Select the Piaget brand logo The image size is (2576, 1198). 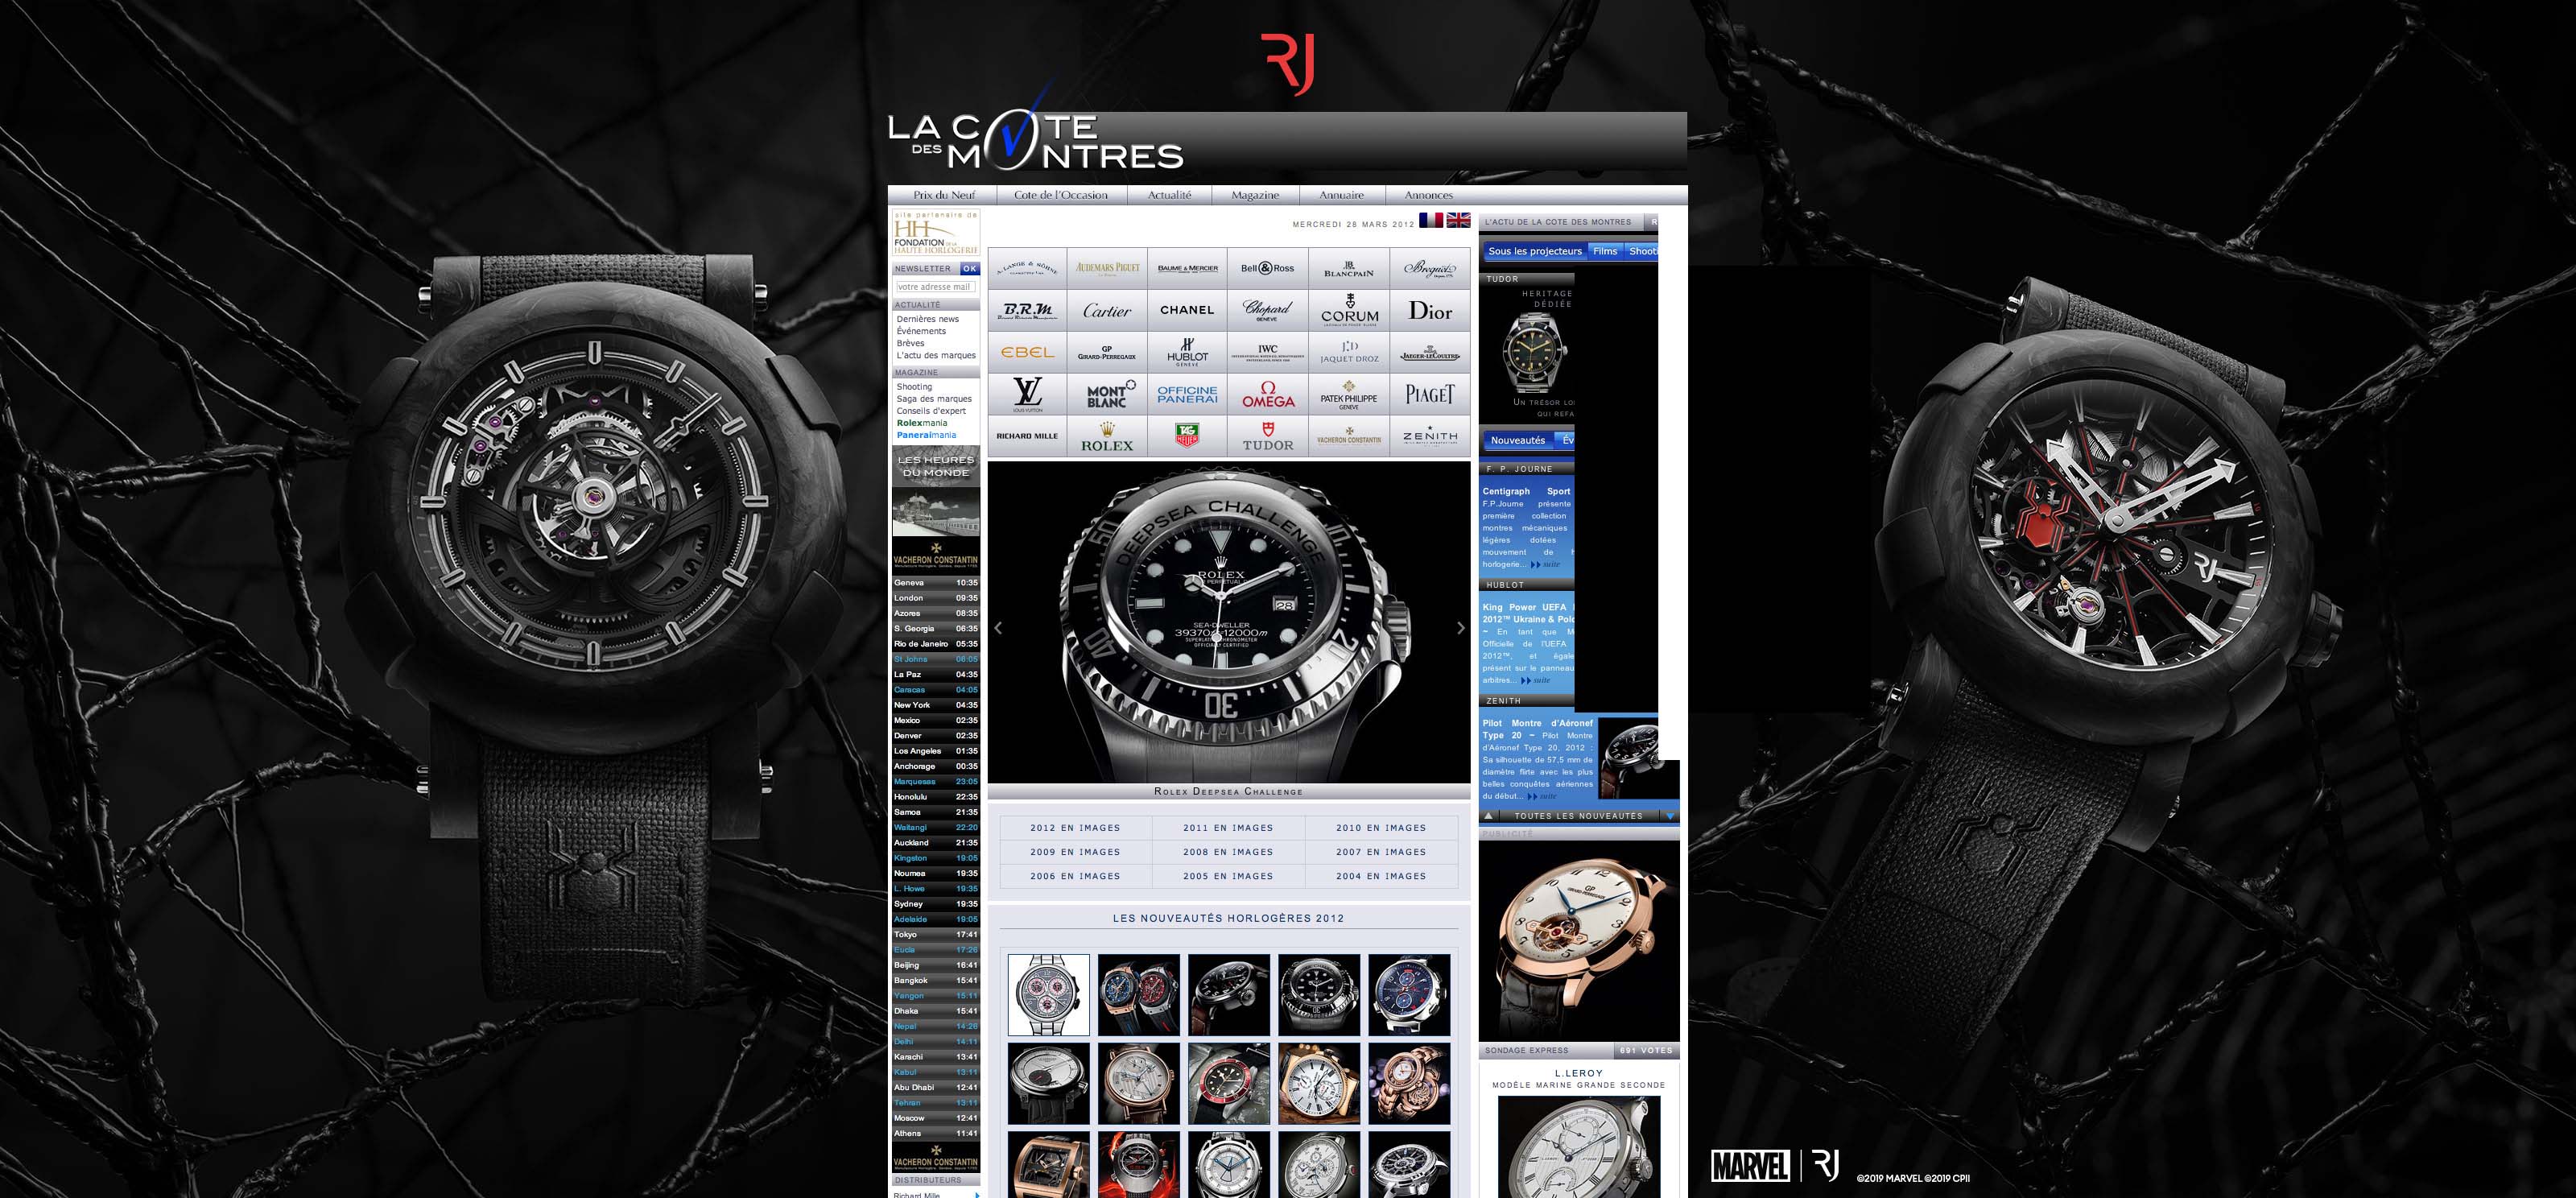click(x=1430, y=394)
